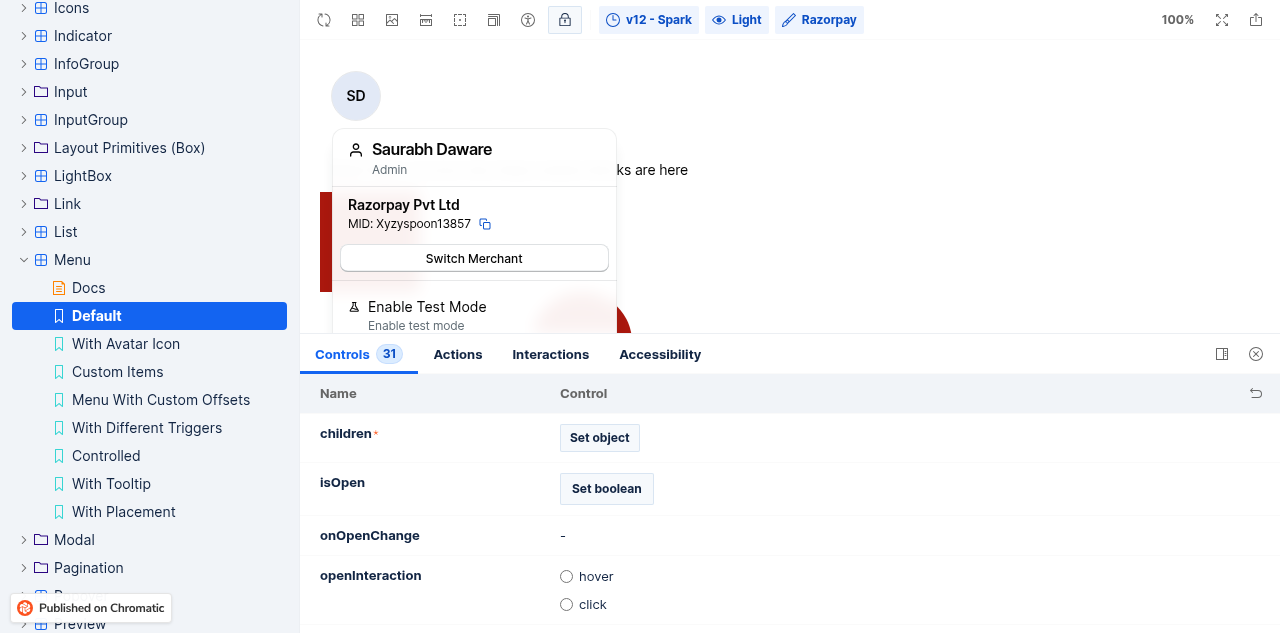Open the v12 - Spark version selector
This screenshot has height=633, width=1280.
pyautogui.click(x=649, y=20)
